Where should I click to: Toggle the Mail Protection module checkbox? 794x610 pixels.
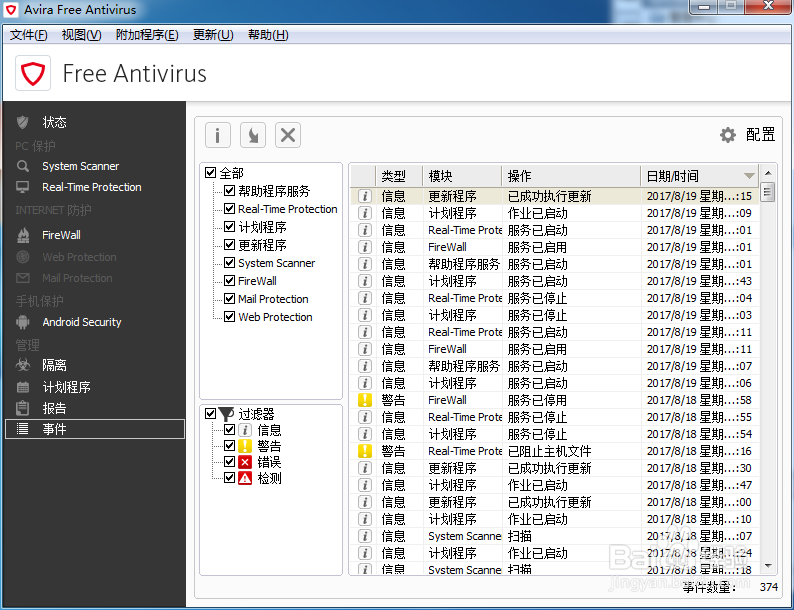pos(229,298)
